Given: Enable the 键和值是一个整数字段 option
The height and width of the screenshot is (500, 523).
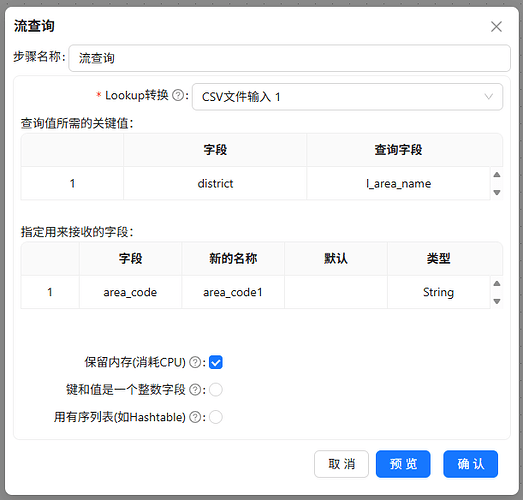Looking at the screenshot, I should coord(215,390).
